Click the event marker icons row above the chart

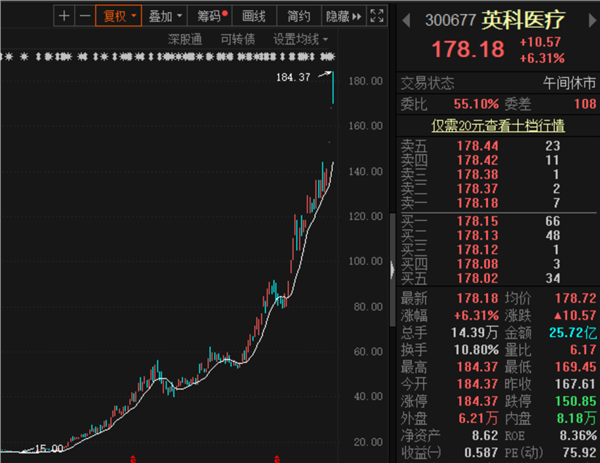(x=168, y=57)
